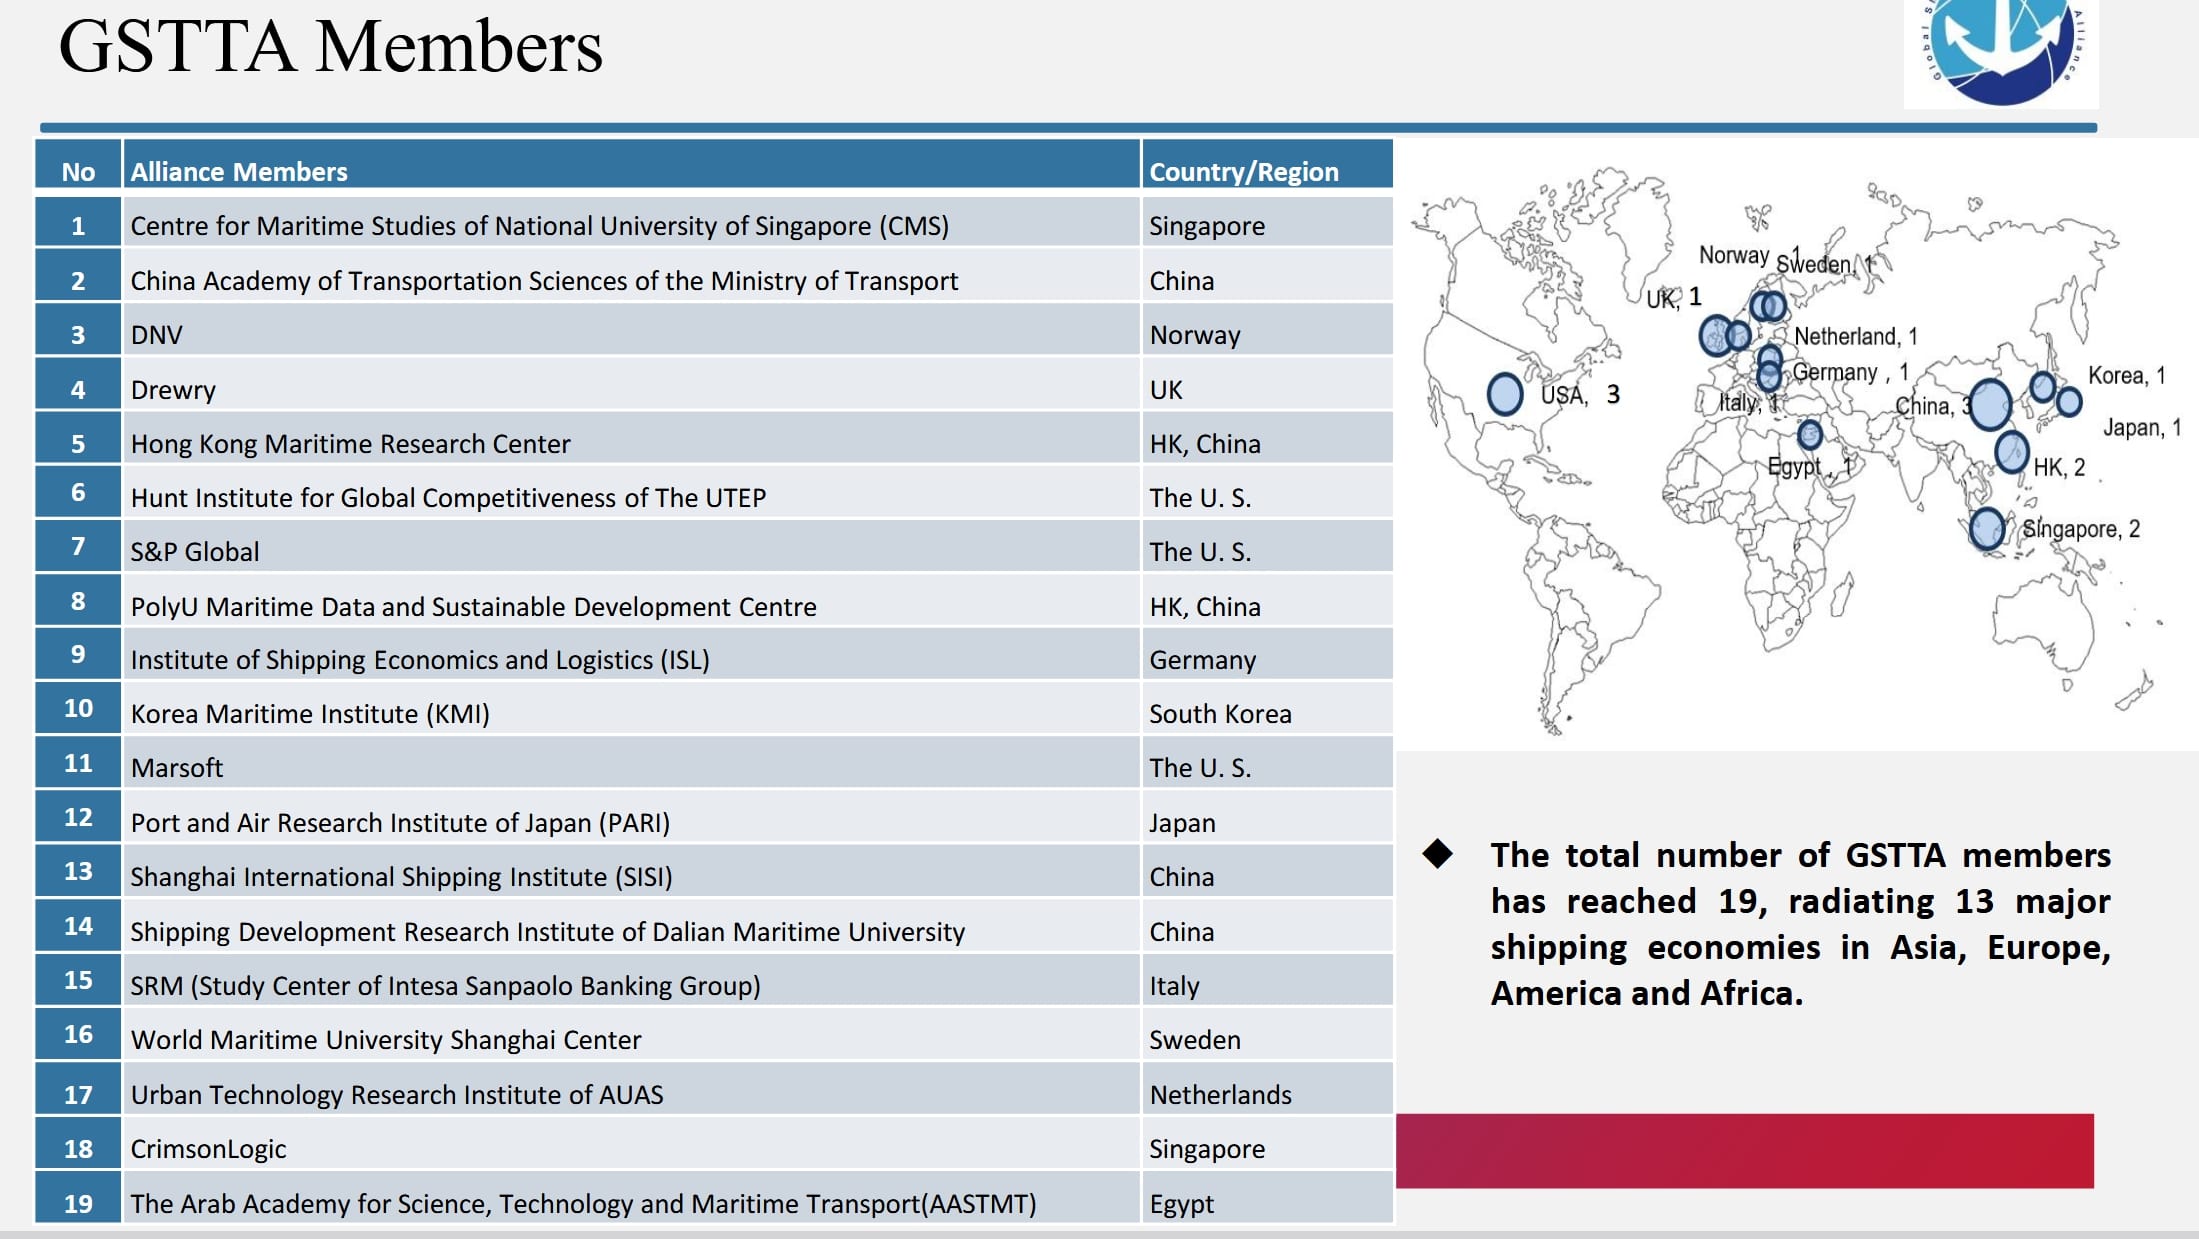The image size is (2199, 1239).
Task: Click Urban Technology Research Institute of AUAS
Action: pos(397,1095)
